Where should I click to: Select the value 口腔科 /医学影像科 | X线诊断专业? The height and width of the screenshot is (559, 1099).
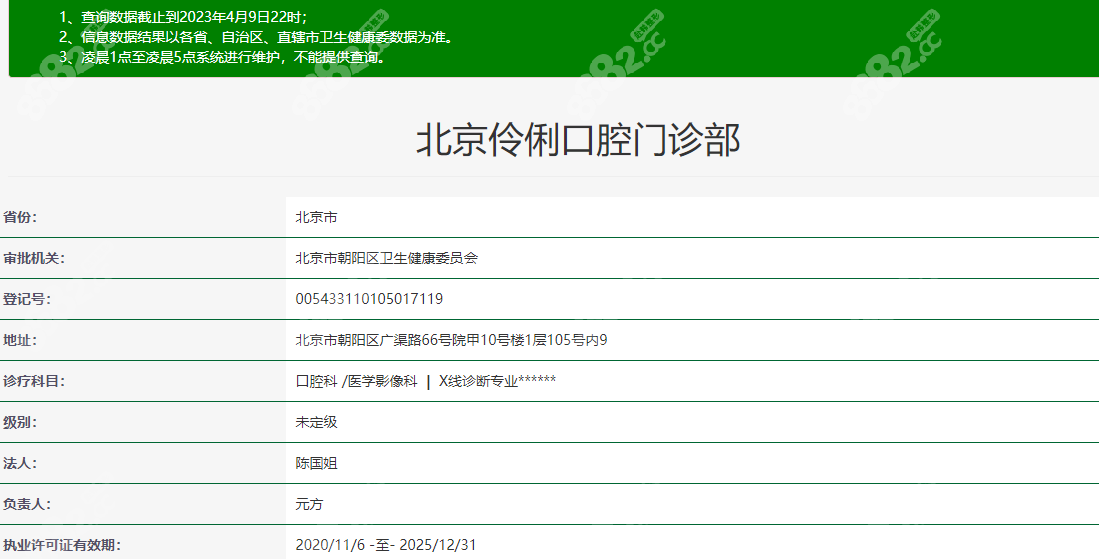425,381
